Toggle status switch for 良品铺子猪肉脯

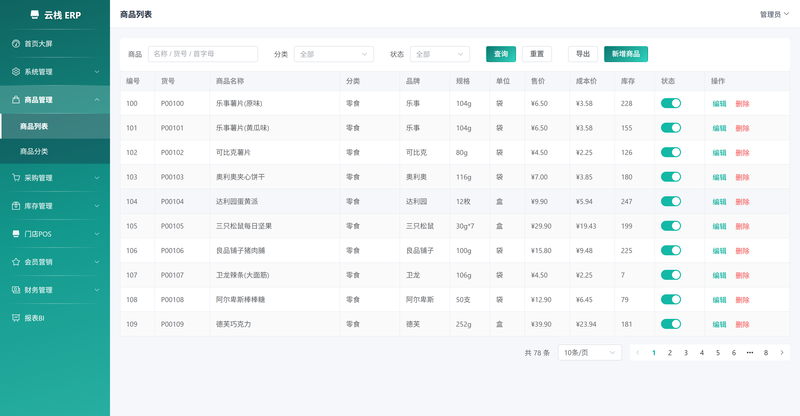pyautogui.click(x=671, y=250)
